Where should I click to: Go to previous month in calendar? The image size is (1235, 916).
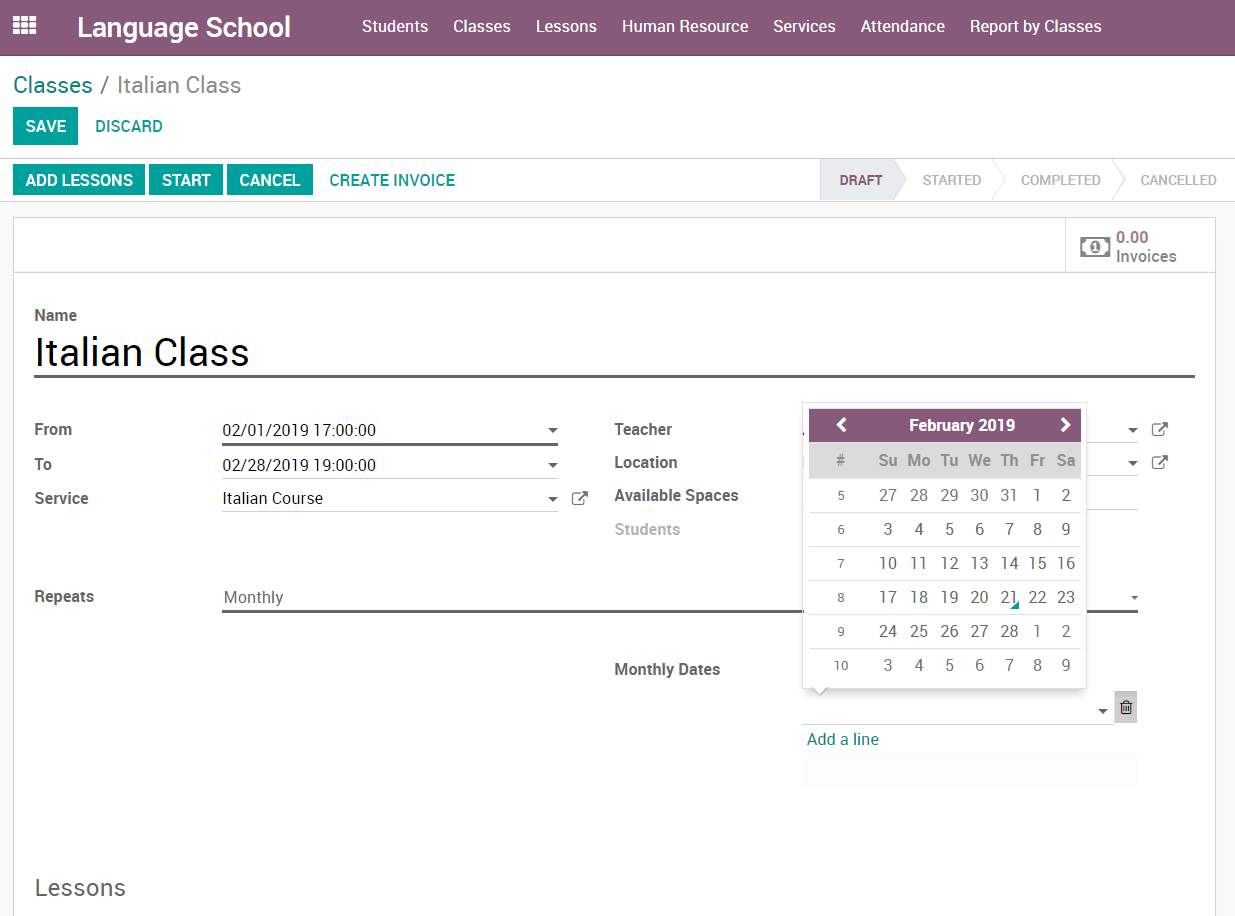pos(841,425)
